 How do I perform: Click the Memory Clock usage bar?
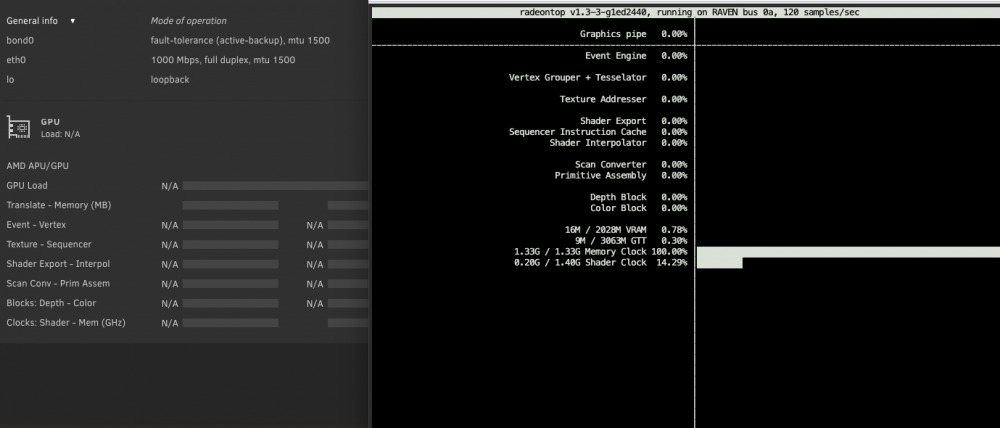click(848, 252)
